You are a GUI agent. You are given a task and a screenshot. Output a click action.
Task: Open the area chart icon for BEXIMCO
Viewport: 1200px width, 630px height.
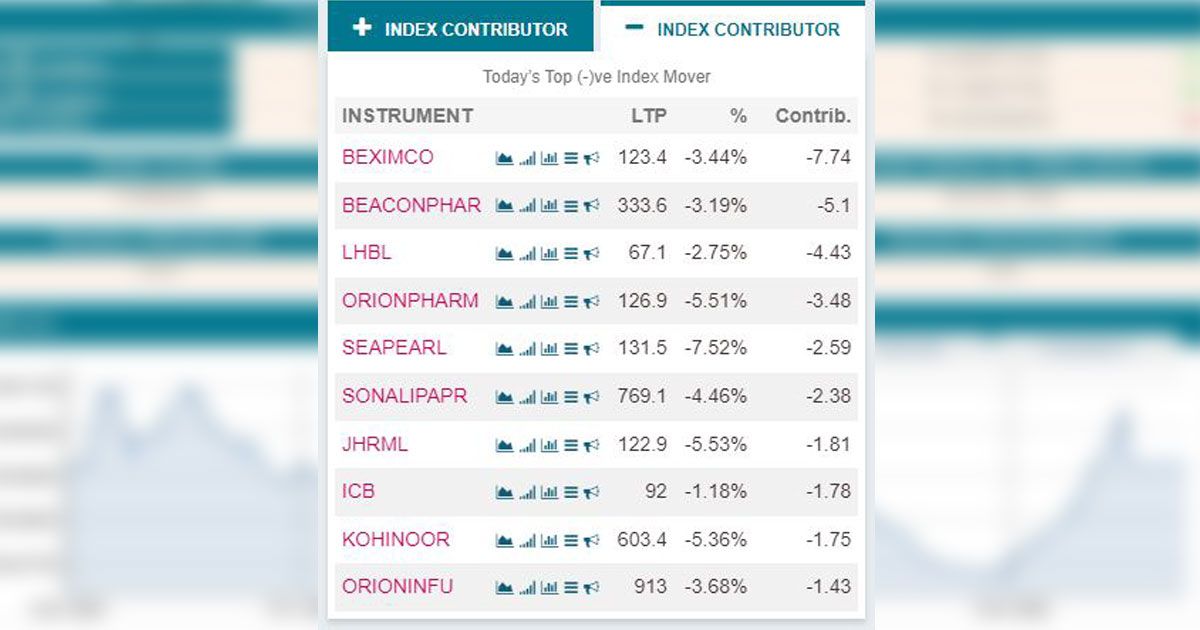click(x=504, y=158)
